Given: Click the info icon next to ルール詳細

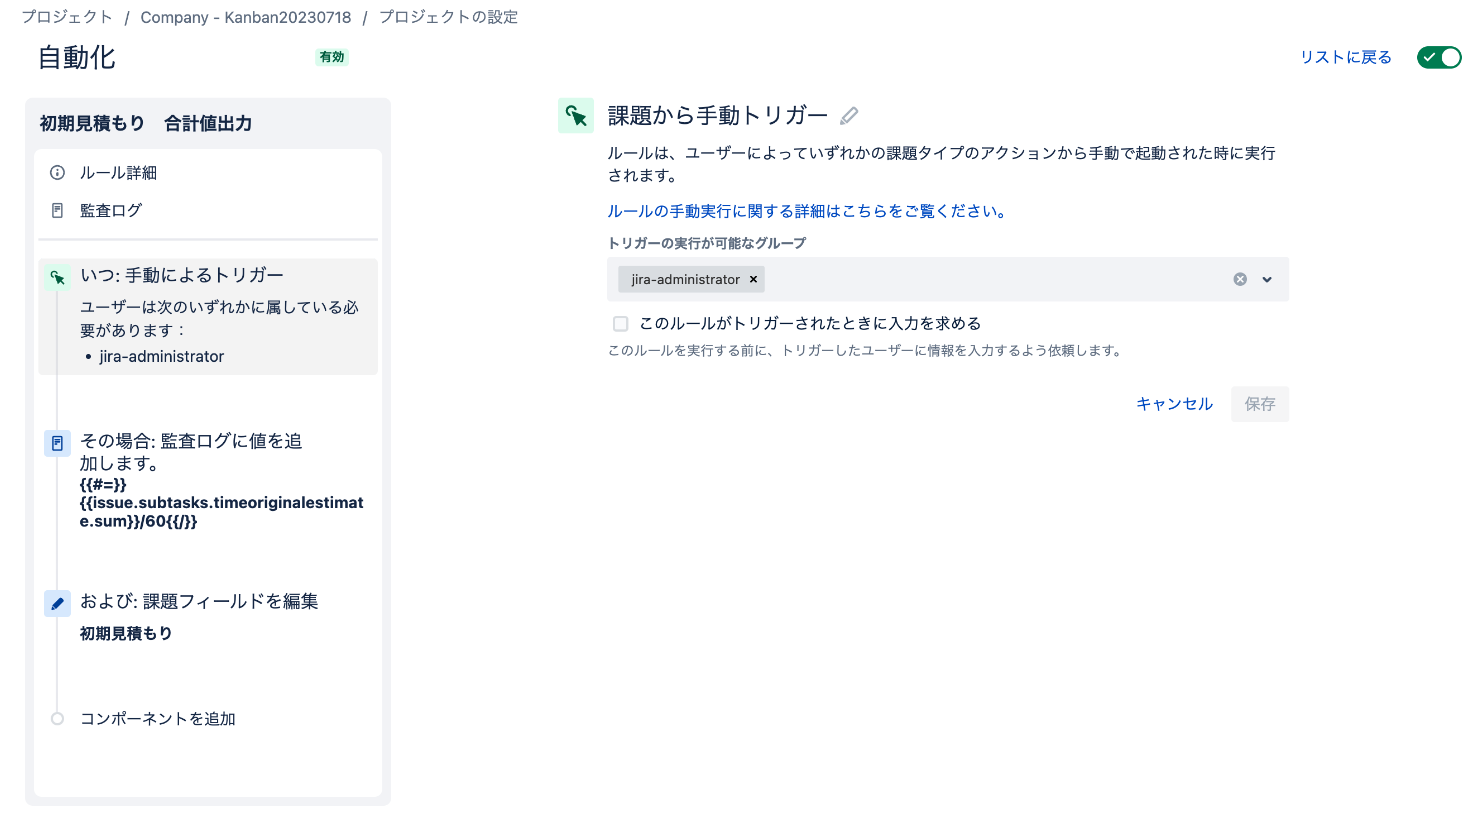Looking at the screenshot, I should pos(57,173).
